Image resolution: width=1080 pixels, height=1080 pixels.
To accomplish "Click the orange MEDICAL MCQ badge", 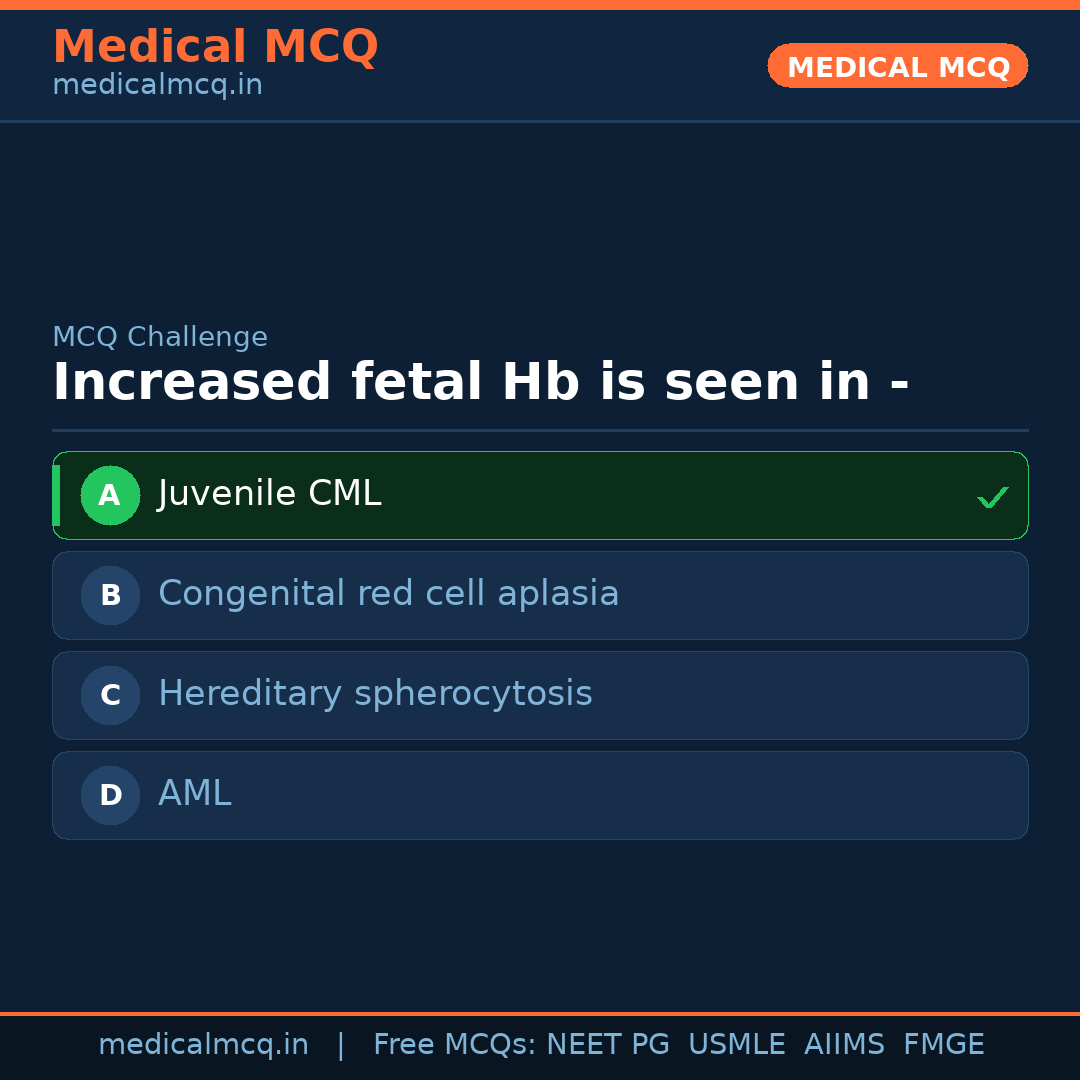I will tap(898, 66).
